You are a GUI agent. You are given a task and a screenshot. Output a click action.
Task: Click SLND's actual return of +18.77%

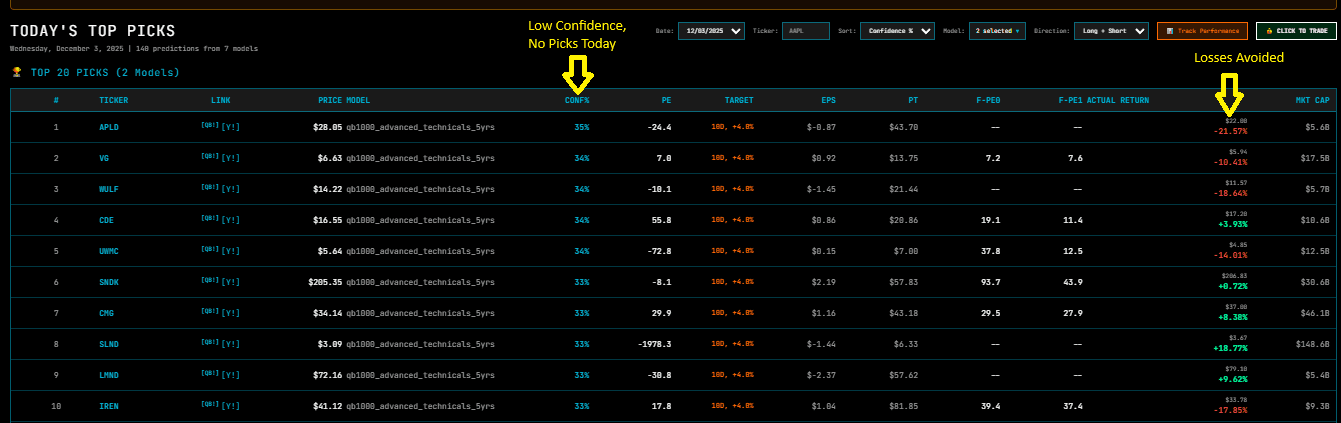point(1230,348)
